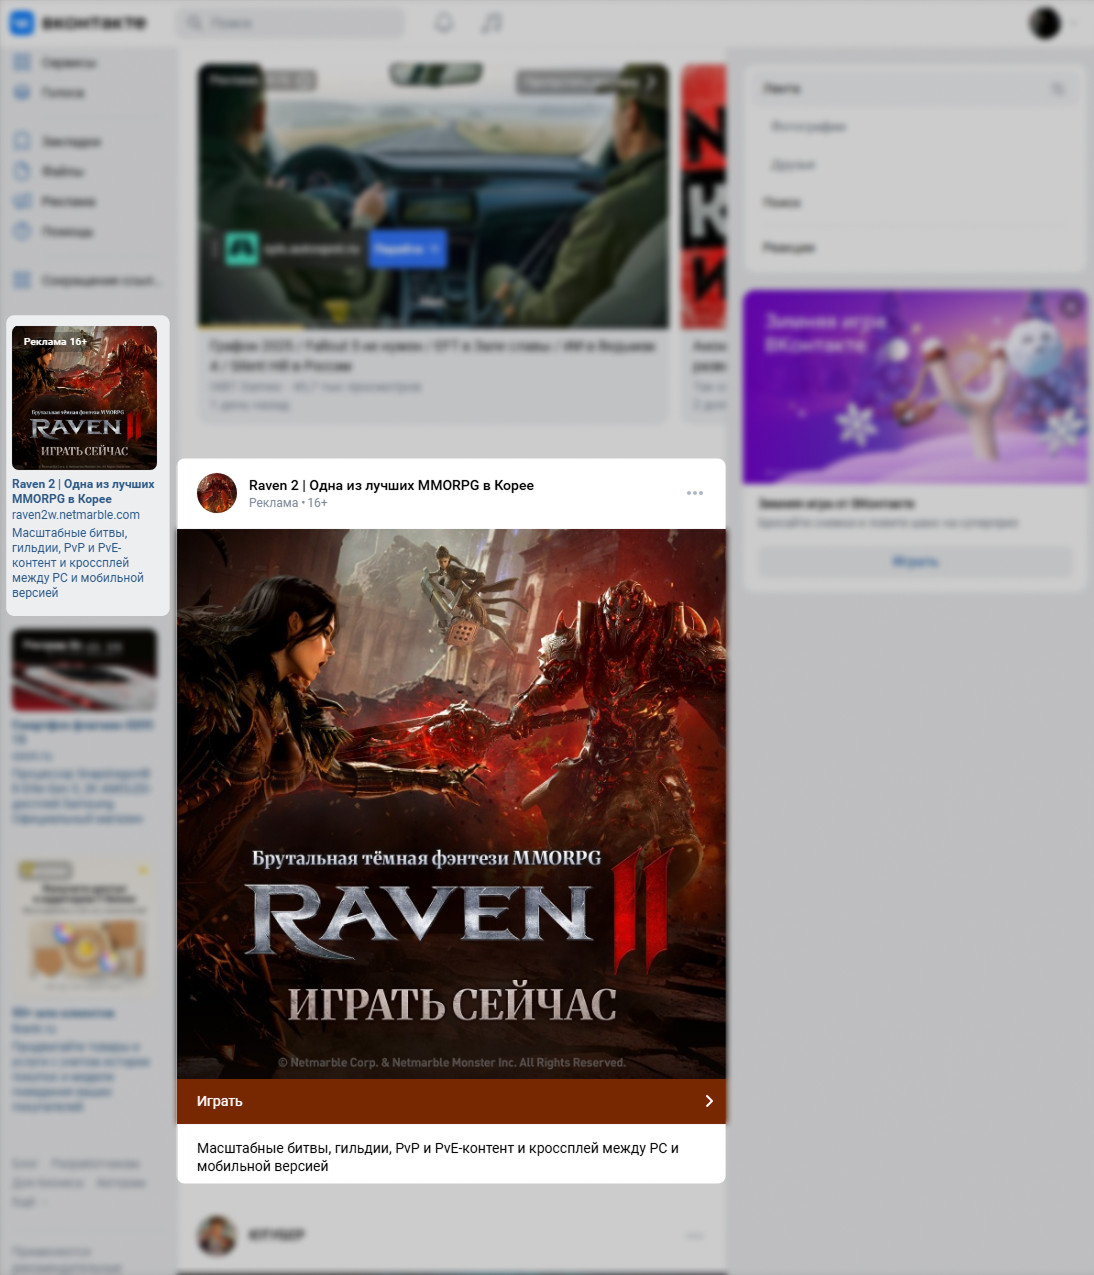Open the sidebar link 'Raven 2 | Одна из лучших MMORPG в Корее'
This screenshot has width=1094, height=1275.
tap(83, 491)
